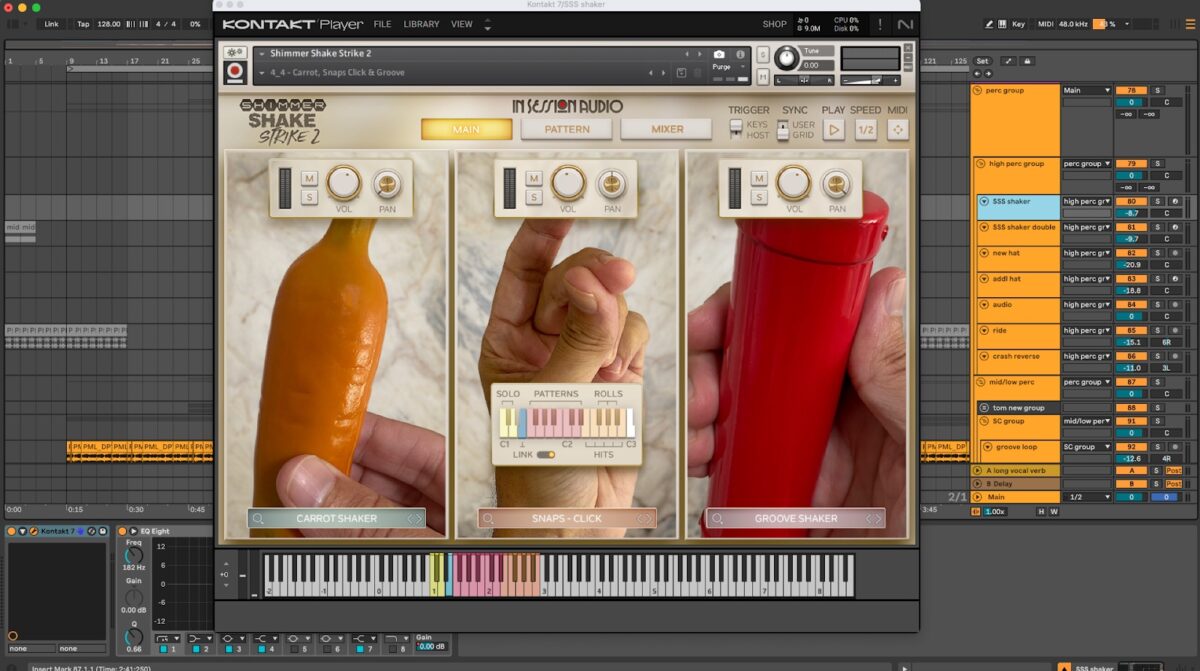Search instruments with Carrot Shaker magnifier icon
This screenshot has height=671, width=1200.
point(258,518)
